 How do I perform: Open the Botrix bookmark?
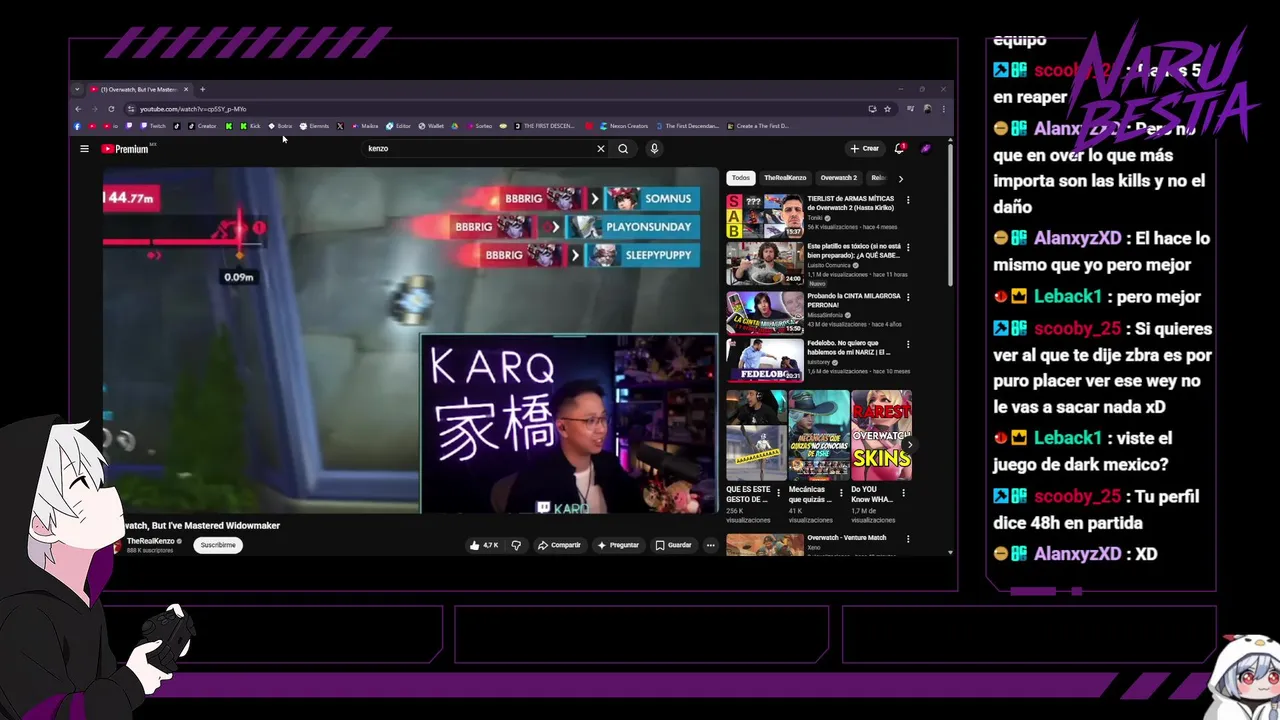pyautogui.click(x=280, y=126)
